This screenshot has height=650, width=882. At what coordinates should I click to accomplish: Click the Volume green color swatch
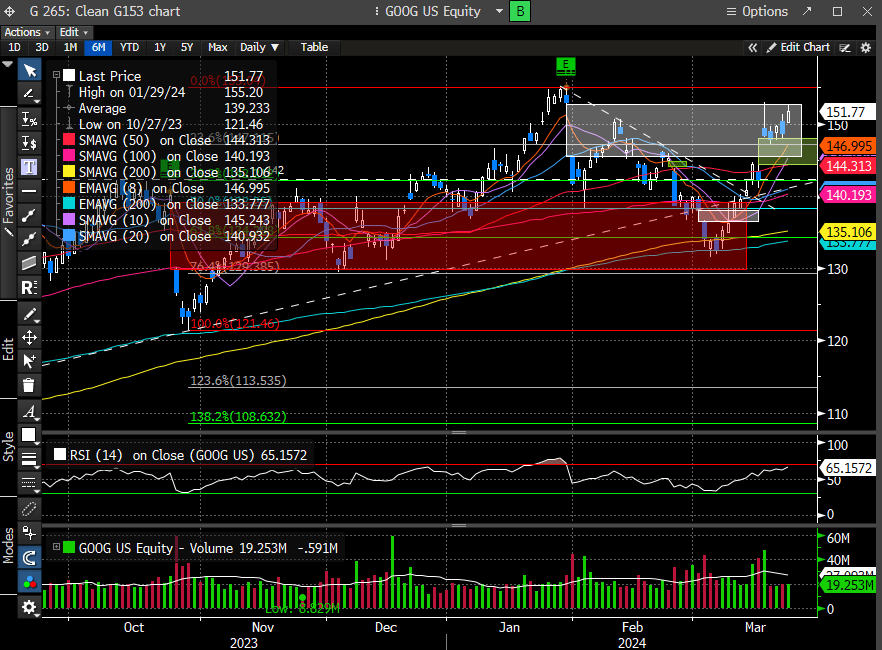[69, 548]
